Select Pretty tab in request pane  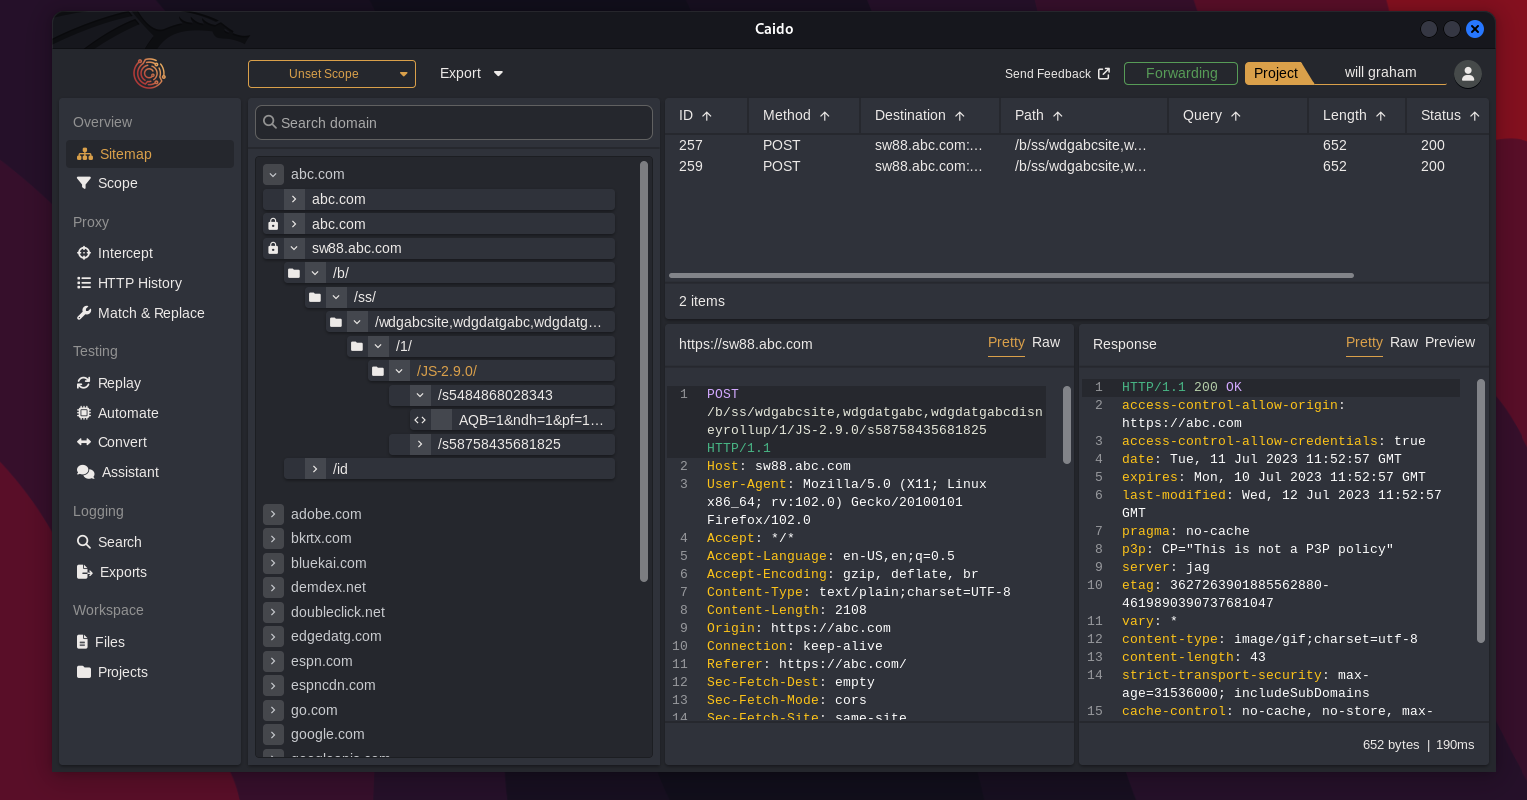coord(1006,342)
